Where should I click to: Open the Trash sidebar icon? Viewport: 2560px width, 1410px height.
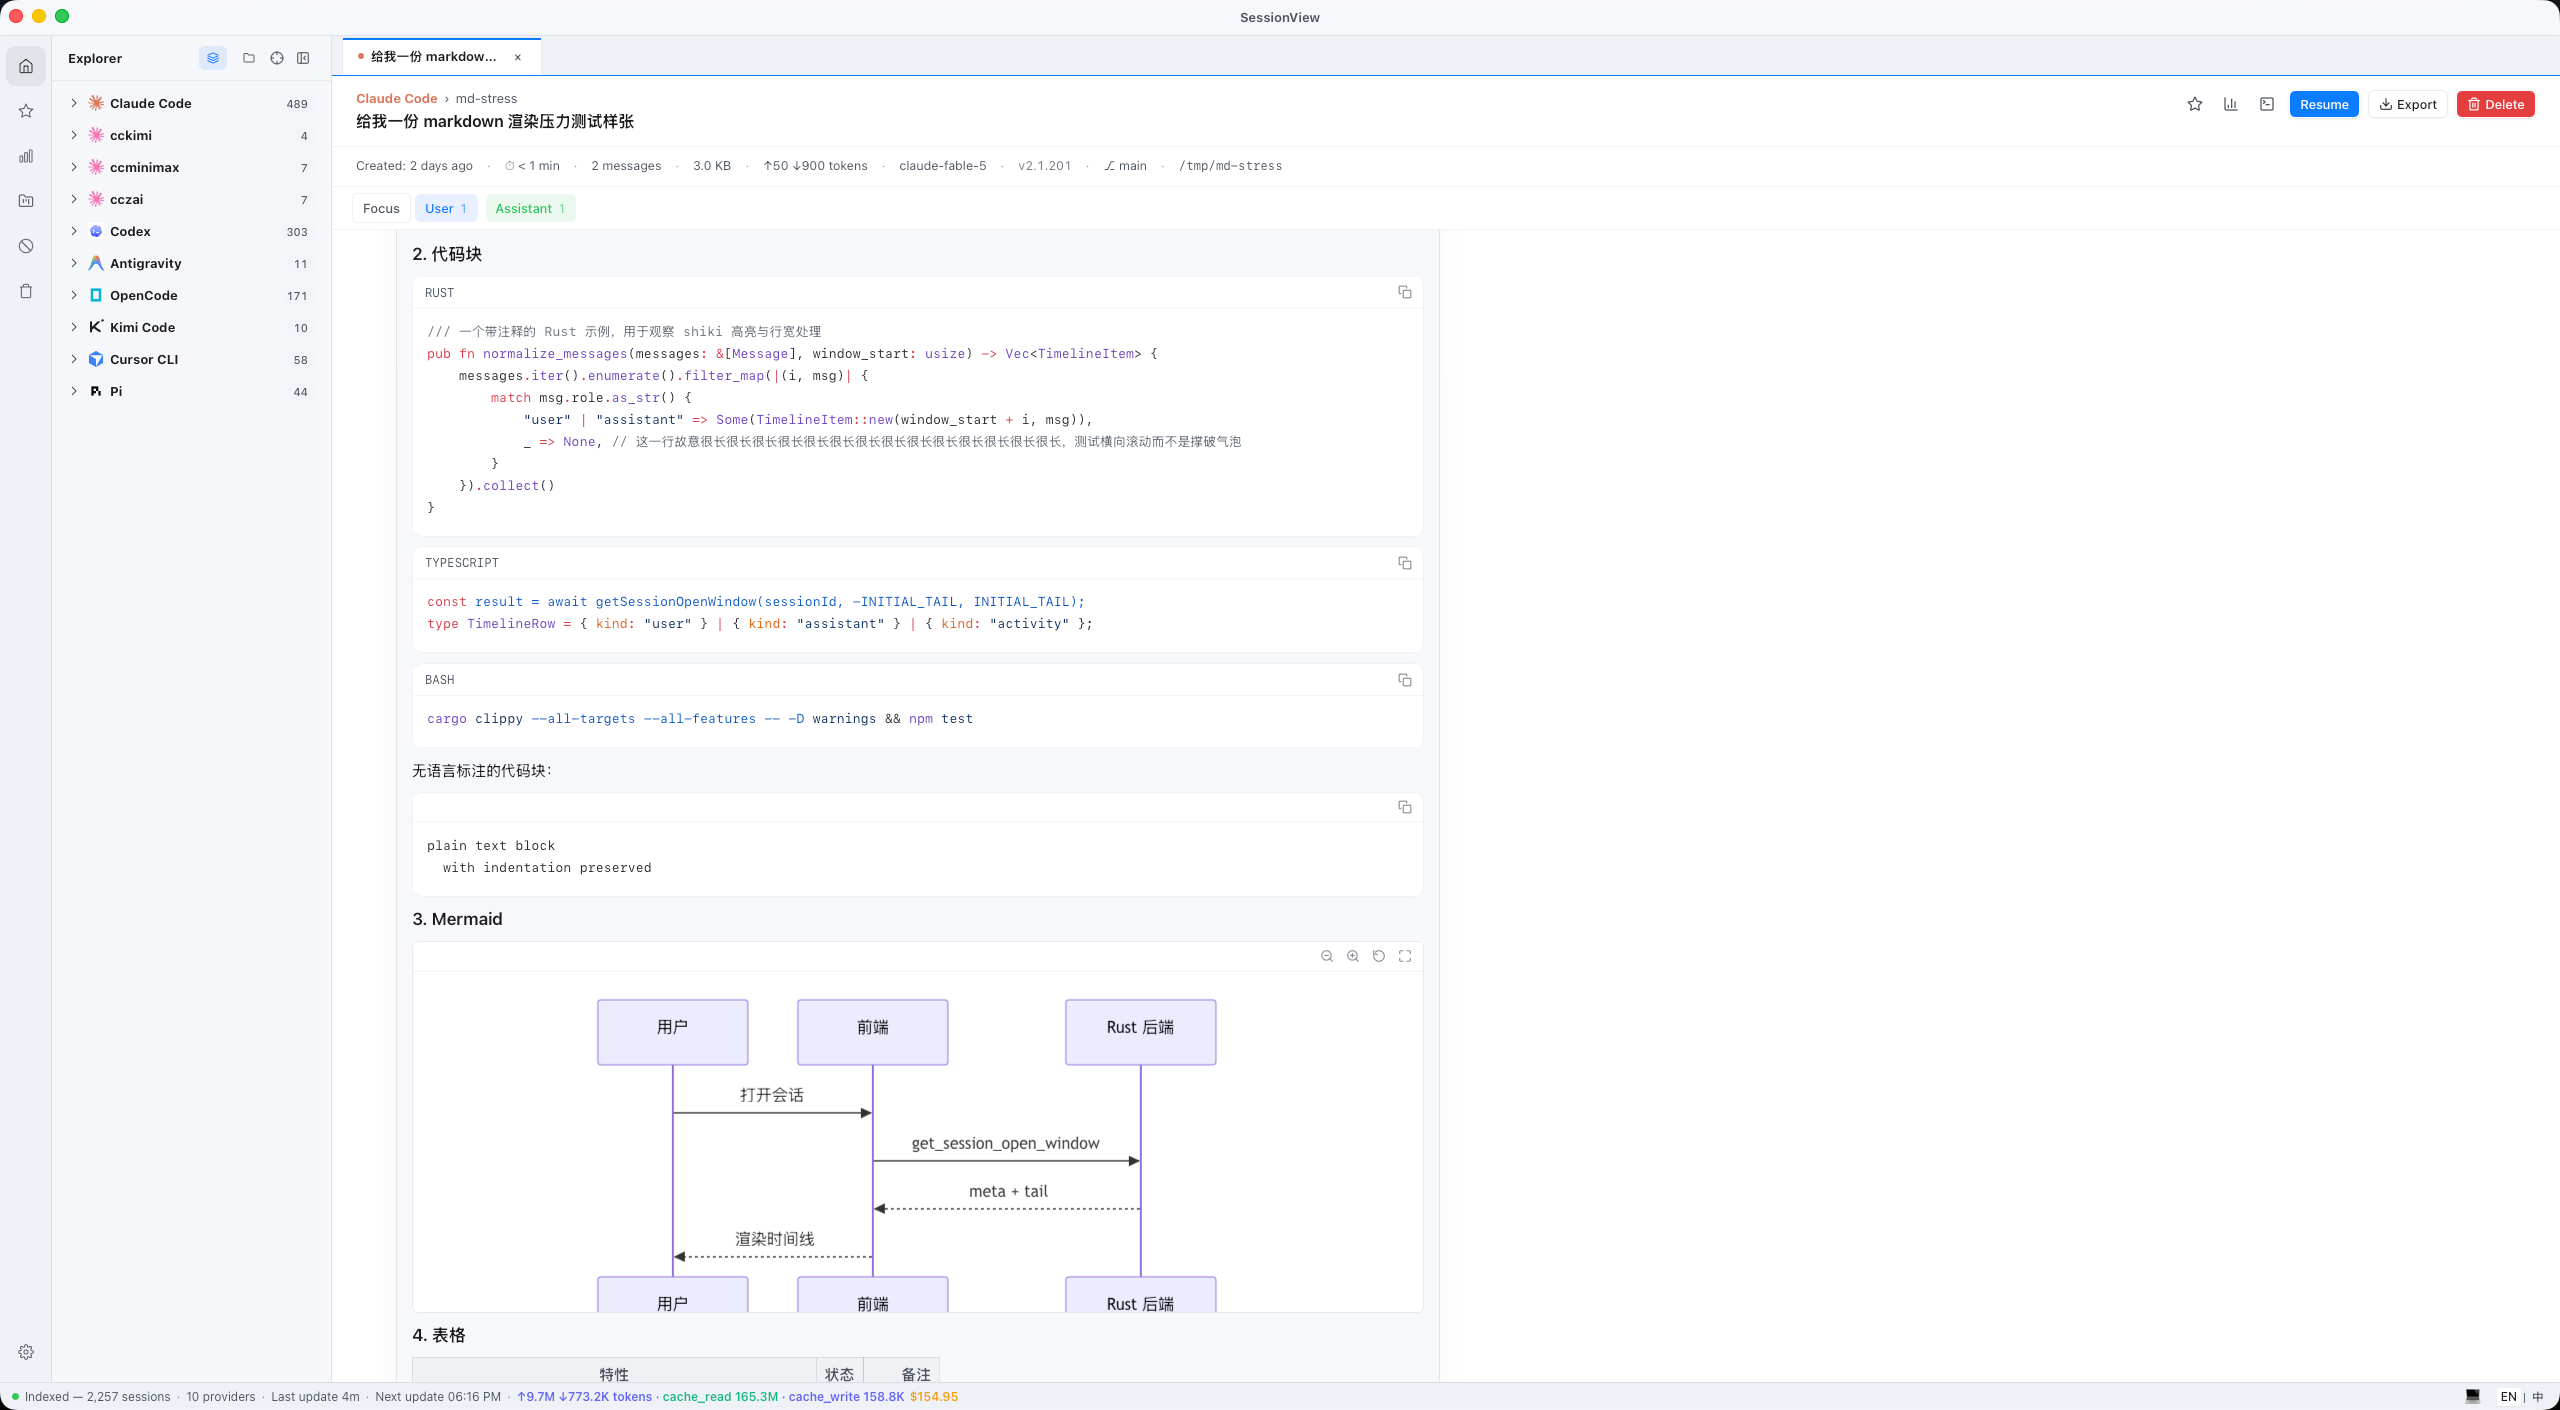click(26, 291)
